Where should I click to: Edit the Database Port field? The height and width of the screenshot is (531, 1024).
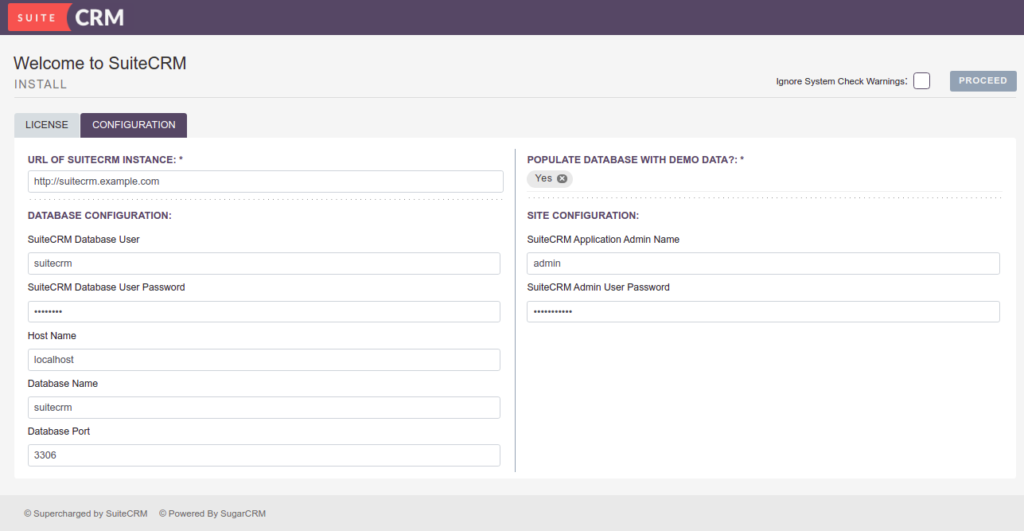pyautogui.click(x=264, y=455)
